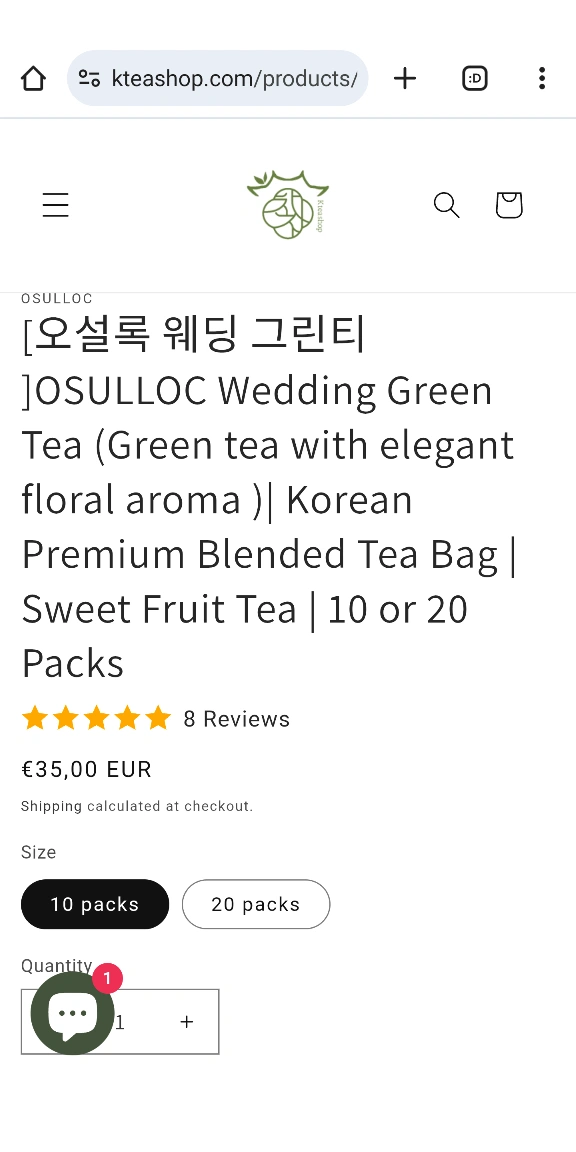Click the chat notification badge
The image size is (576, 1152).
point(107,979)
